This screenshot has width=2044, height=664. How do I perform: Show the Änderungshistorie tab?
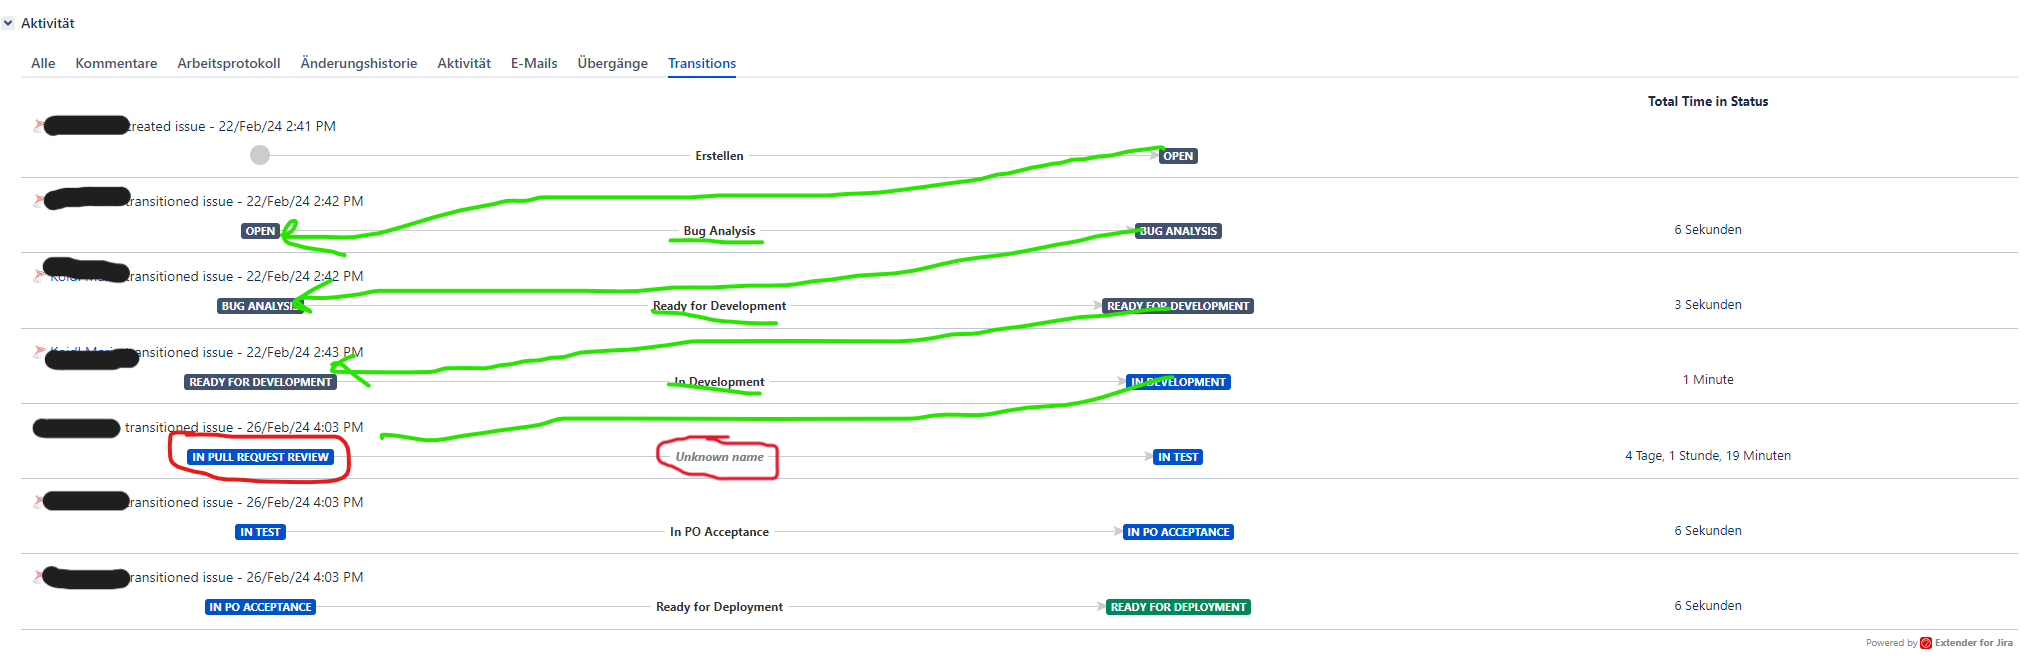click(x=359, y=63)
